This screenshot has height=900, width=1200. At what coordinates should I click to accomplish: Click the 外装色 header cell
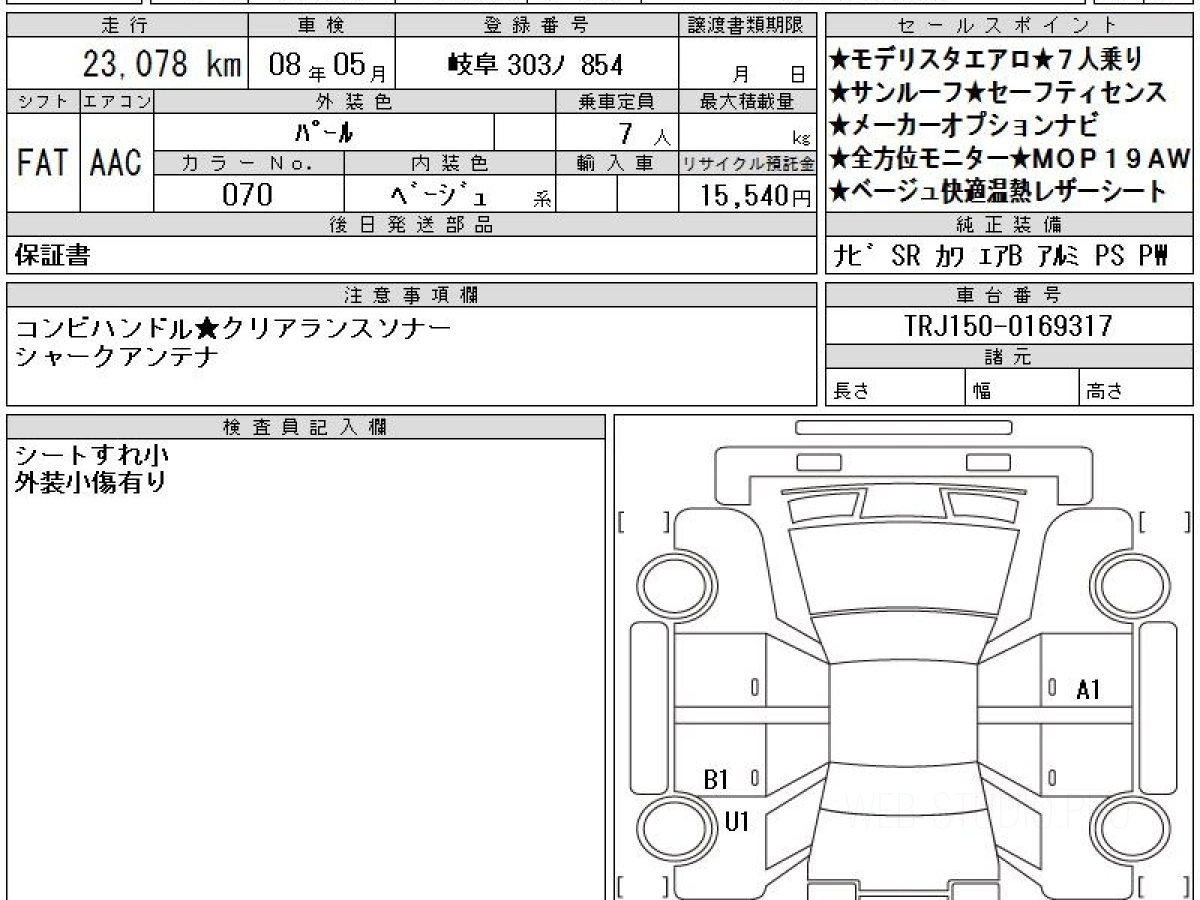(354, 101)
